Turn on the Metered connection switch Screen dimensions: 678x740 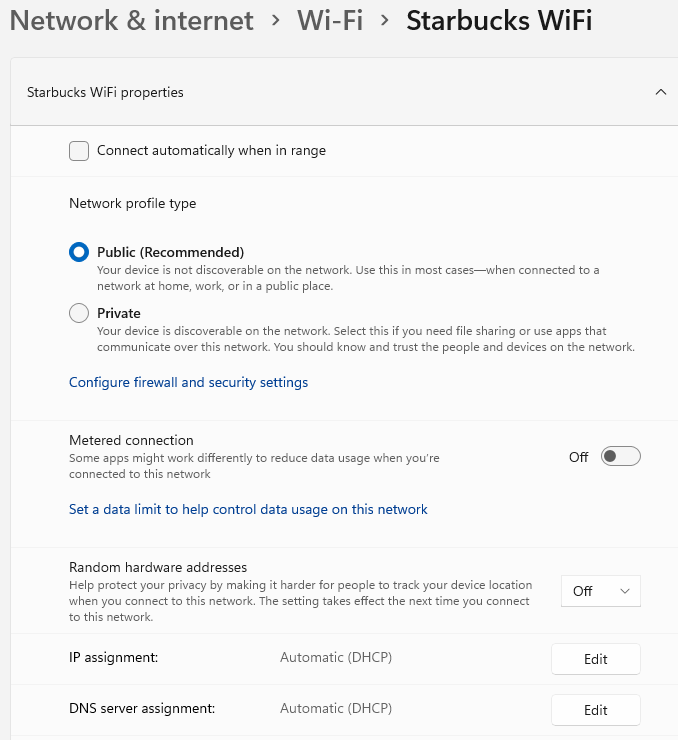pyautogui.click(x=620, y=457)
